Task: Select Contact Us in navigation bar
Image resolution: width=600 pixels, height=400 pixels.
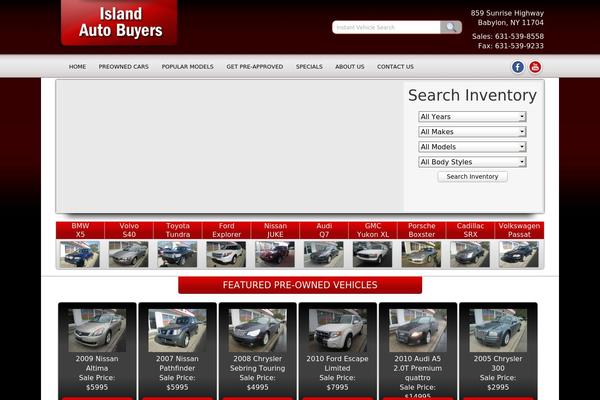Action: click(395, 67)
